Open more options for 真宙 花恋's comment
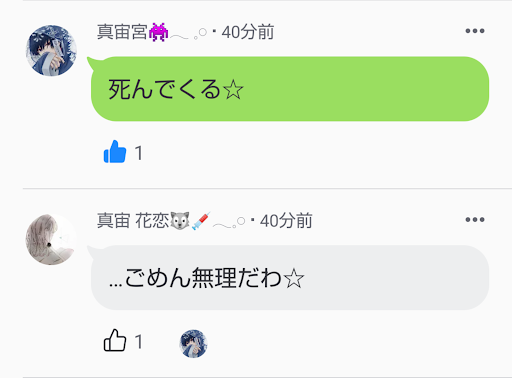This screenshot has height=378, width=512. 475,220
